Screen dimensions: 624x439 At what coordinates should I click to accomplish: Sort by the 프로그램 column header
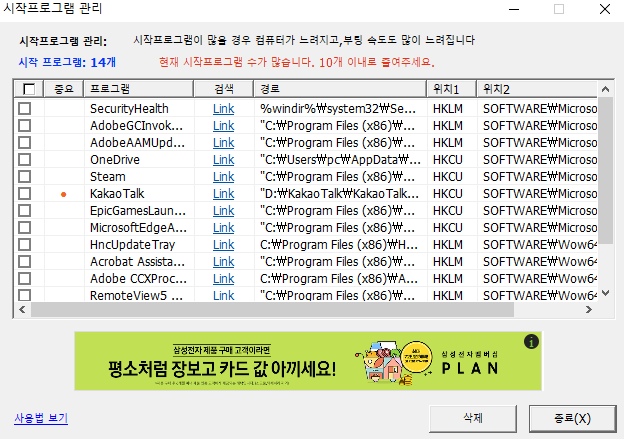point(138,89)
